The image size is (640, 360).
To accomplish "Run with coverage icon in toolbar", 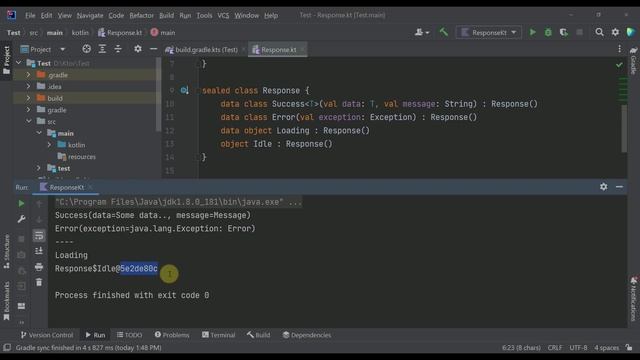I will pos(564,32).
